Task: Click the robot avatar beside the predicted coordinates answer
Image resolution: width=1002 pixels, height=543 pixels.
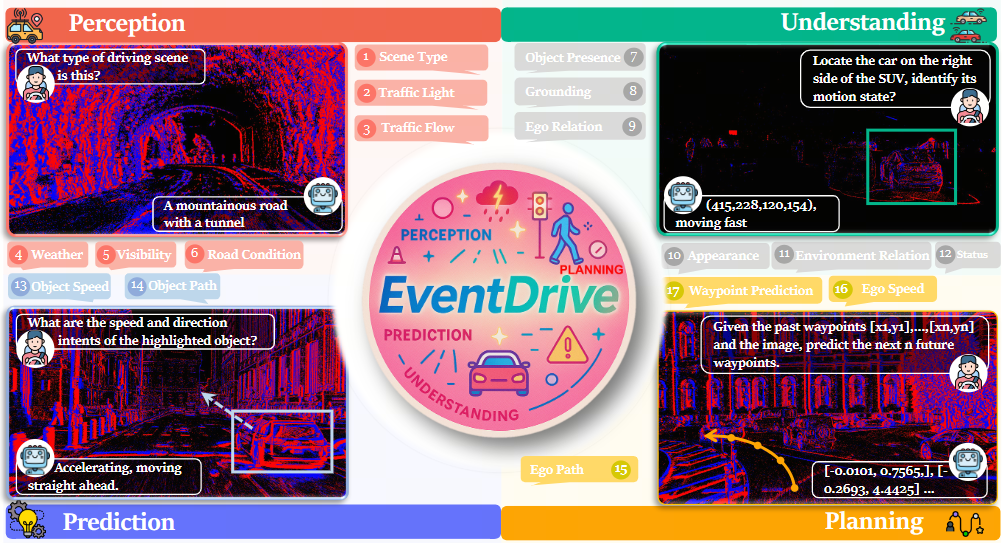Action: click(968, 461)
